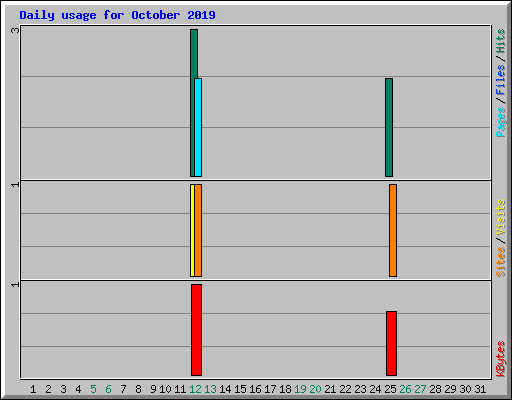Click day label '19' on the x-axis
512x400 pixels.
click(x=300, y=389)
